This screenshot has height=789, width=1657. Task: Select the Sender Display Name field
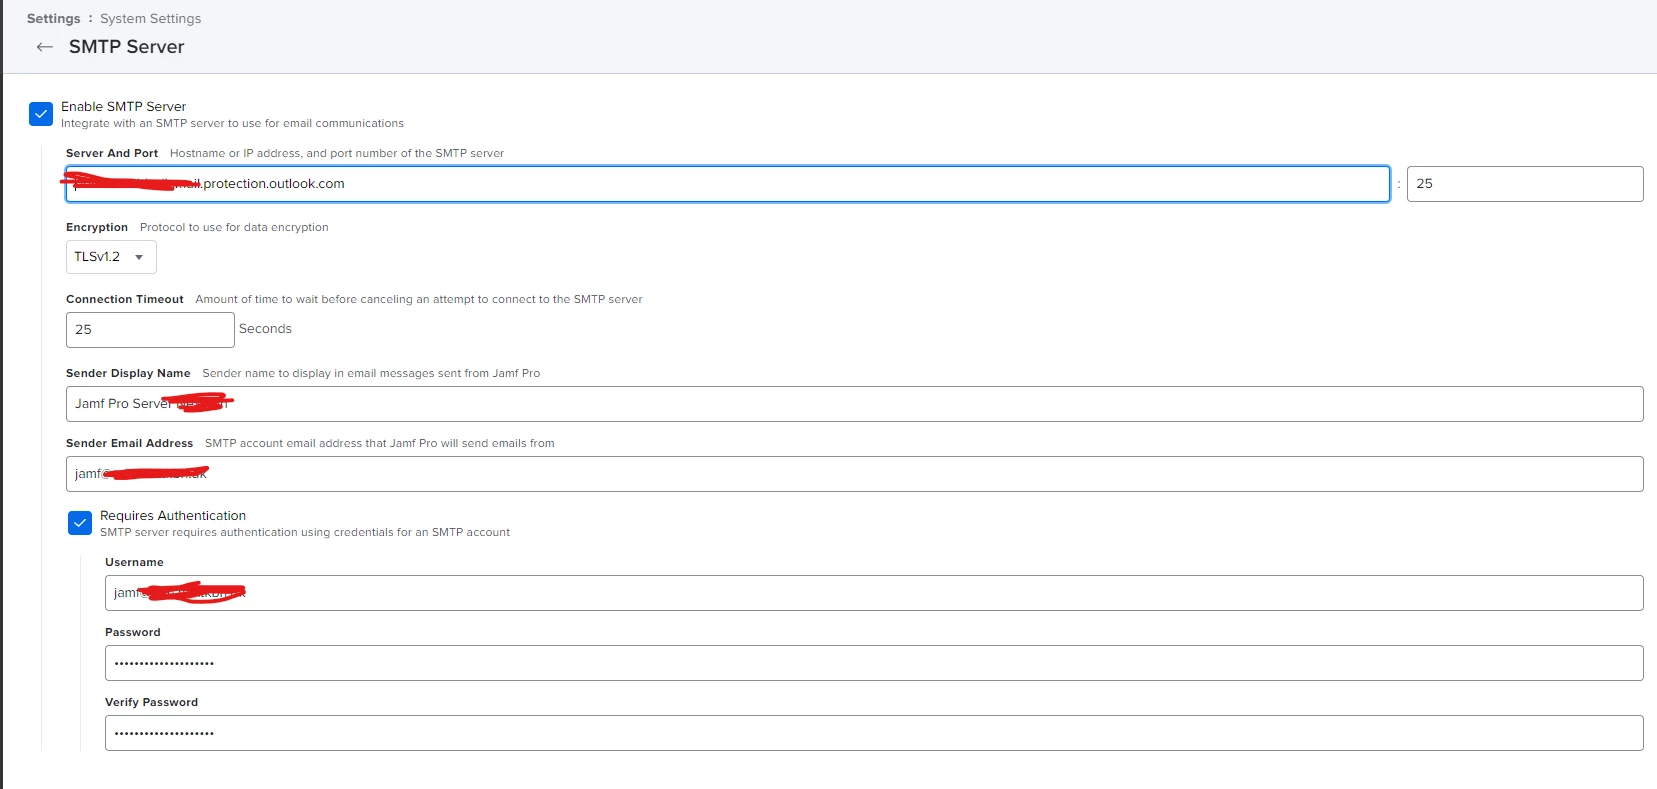tap(854, 404)
